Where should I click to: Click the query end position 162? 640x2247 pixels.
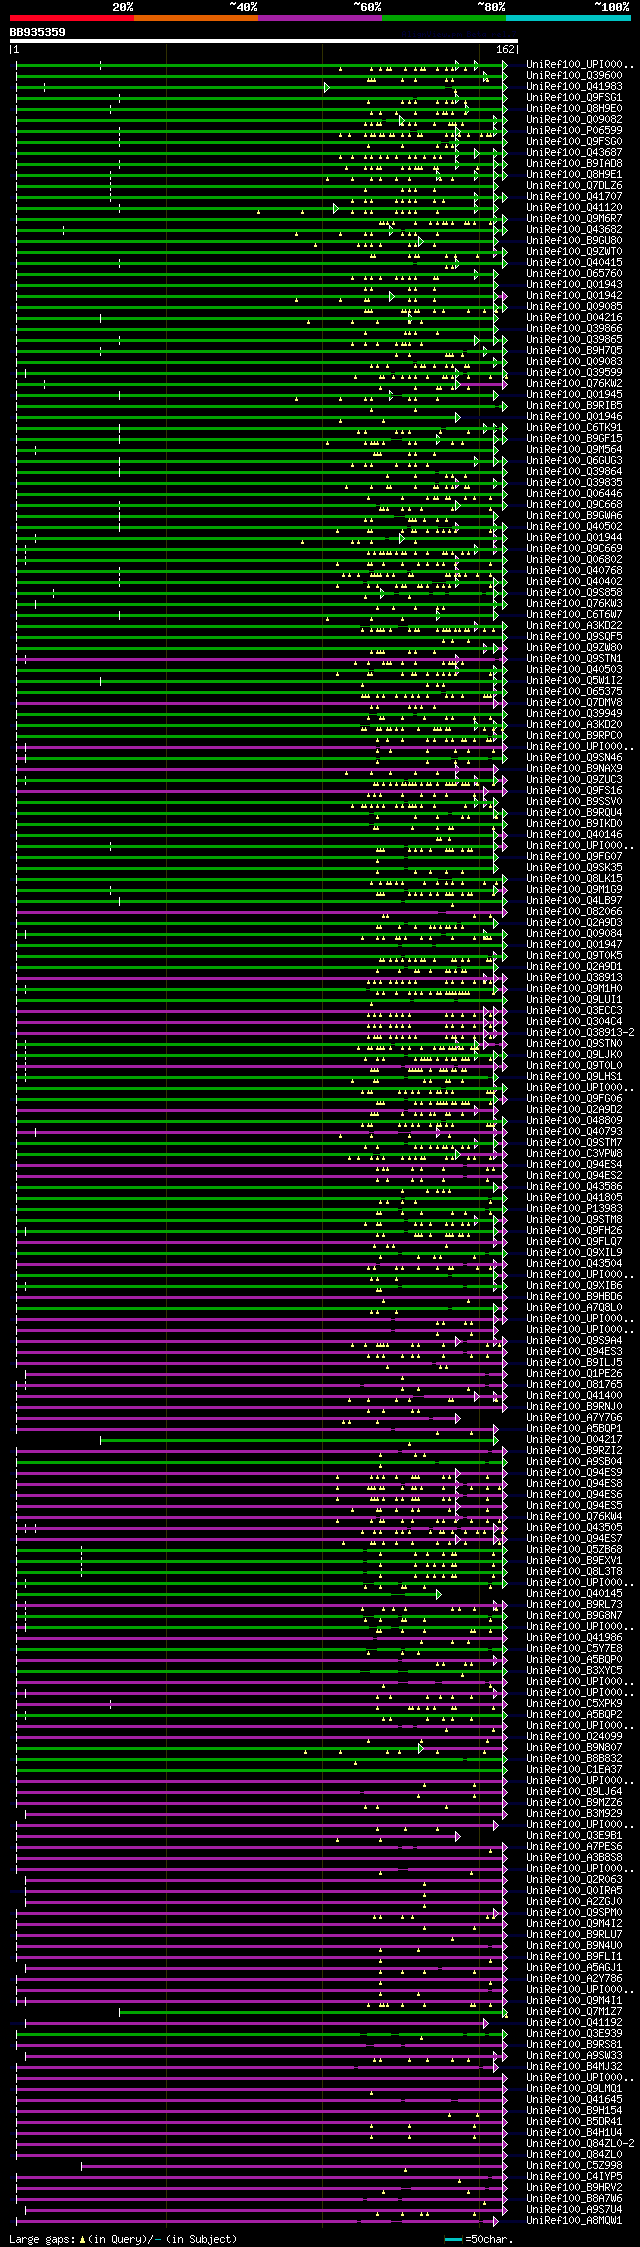point(505,49)
